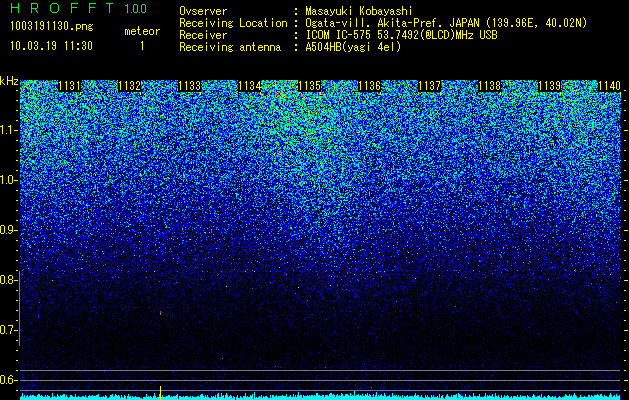Click the 0.9 kHz axis label

(8, 230)
